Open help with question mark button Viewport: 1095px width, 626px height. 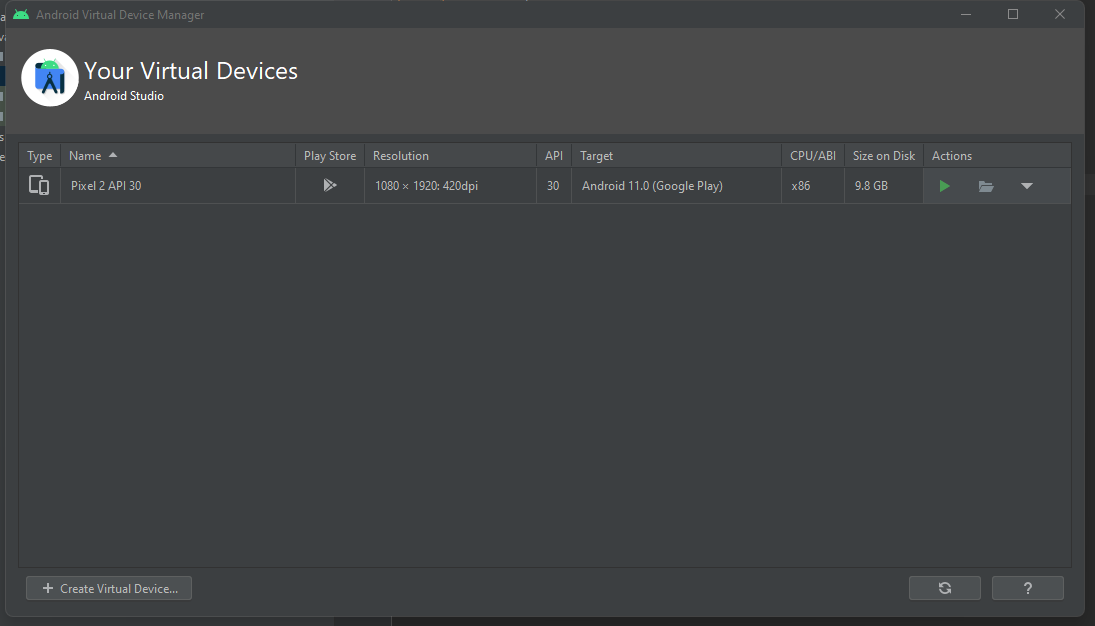pyautogui.click(x=1027, y=588)
